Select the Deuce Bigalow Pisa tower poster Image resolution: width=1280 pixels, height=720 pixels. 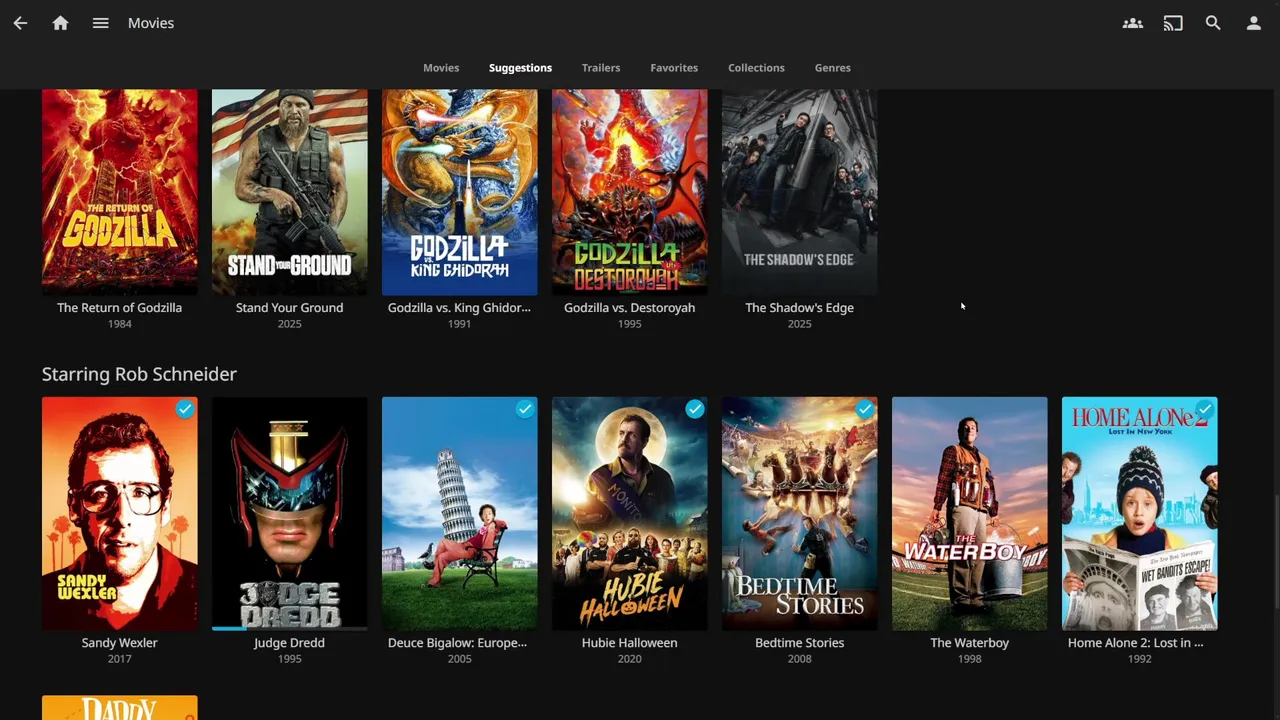(x=459, y=514)
